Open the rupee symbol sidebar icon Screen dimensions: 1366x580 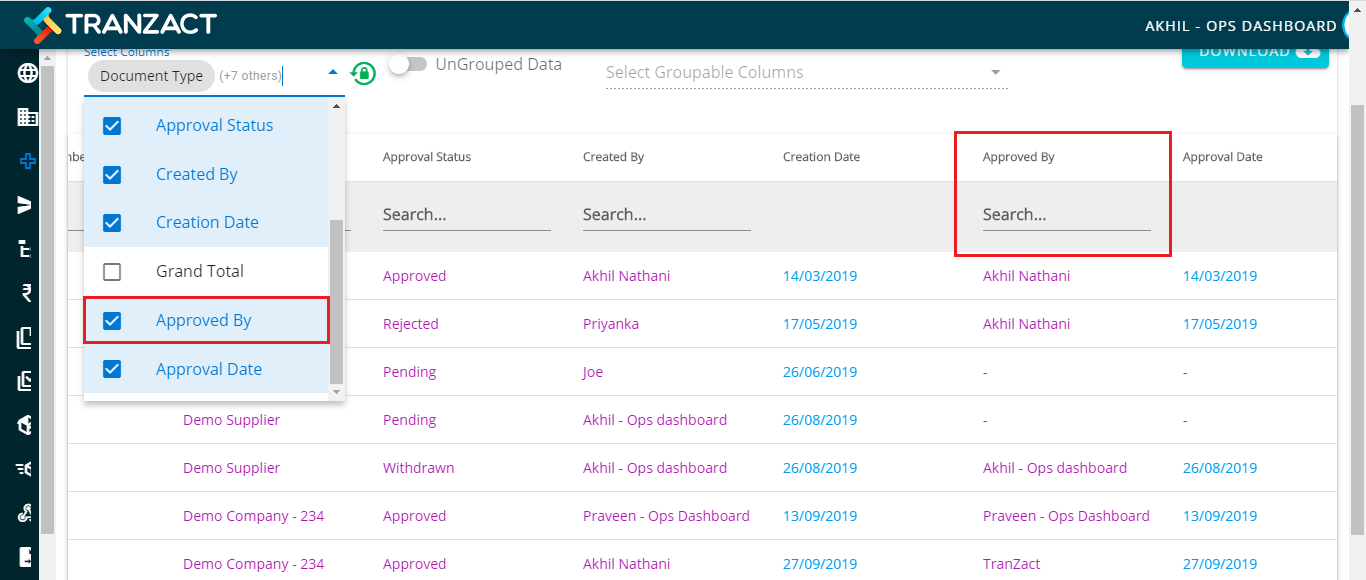[27, 293]
